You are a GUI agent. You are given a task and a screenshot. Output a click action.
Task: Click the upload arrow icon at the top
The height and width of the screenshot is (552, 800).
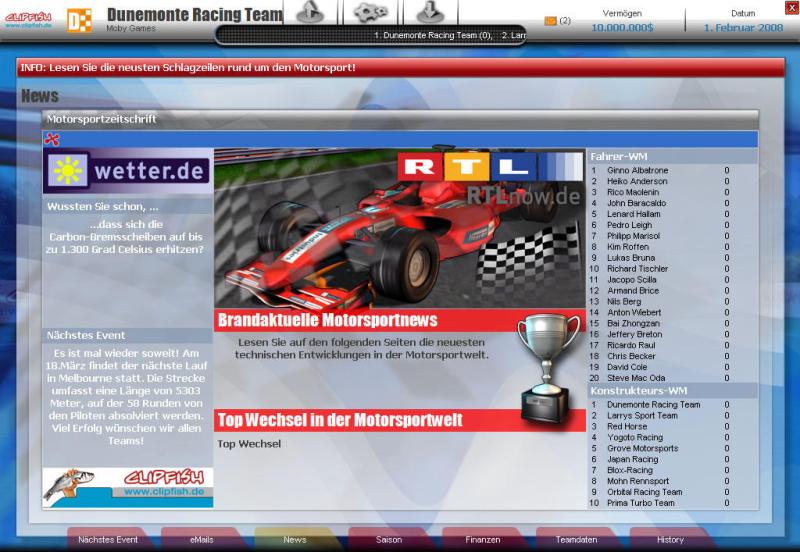pos(311,12)
